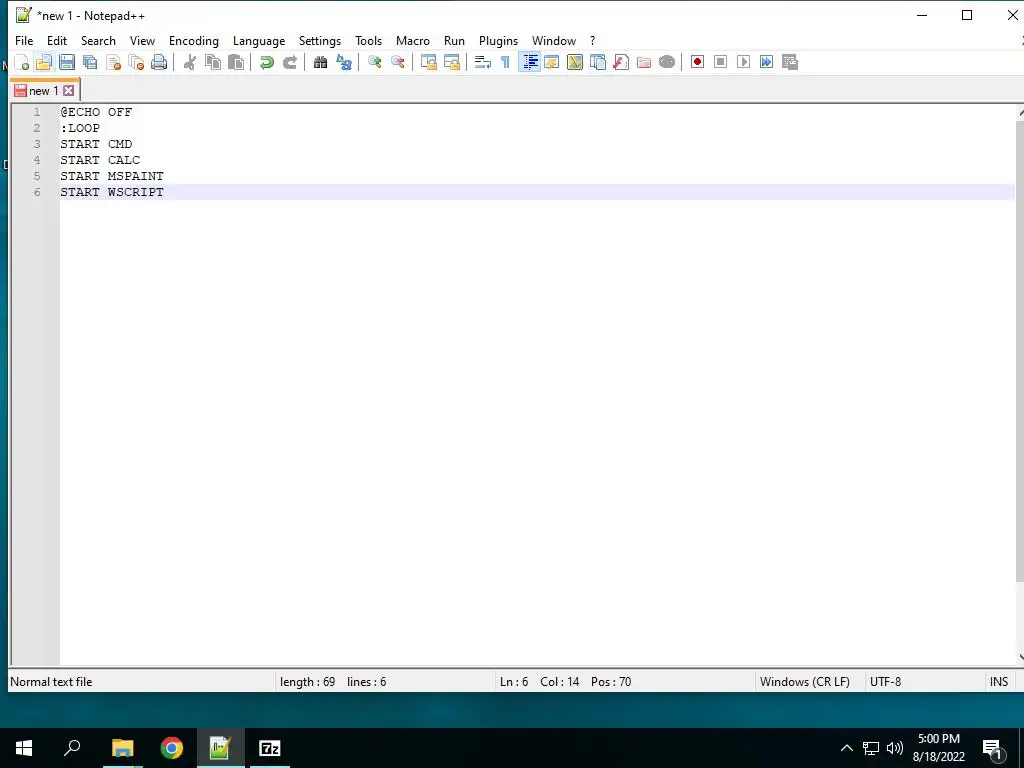Click the "START WSCRIPT" line
The height and width of the screenshot is (768, 1024).
pyautogui.click(x=112, y=192)
